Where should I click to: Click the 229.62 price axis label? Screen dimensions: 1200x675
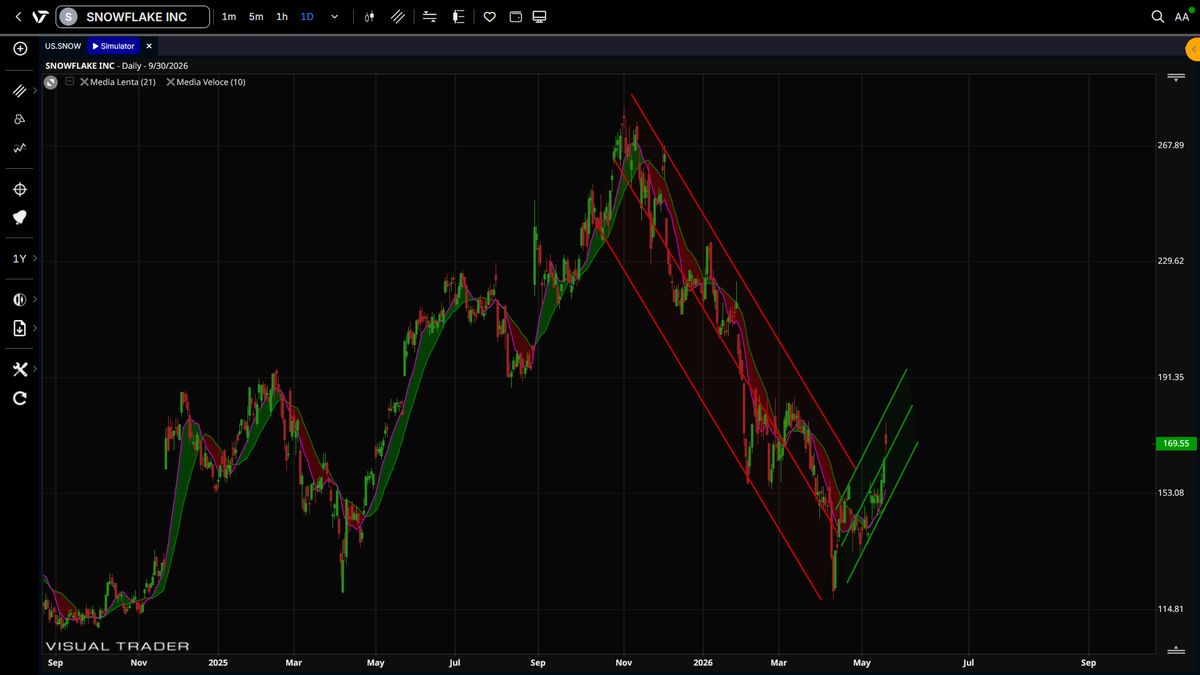1170,261
